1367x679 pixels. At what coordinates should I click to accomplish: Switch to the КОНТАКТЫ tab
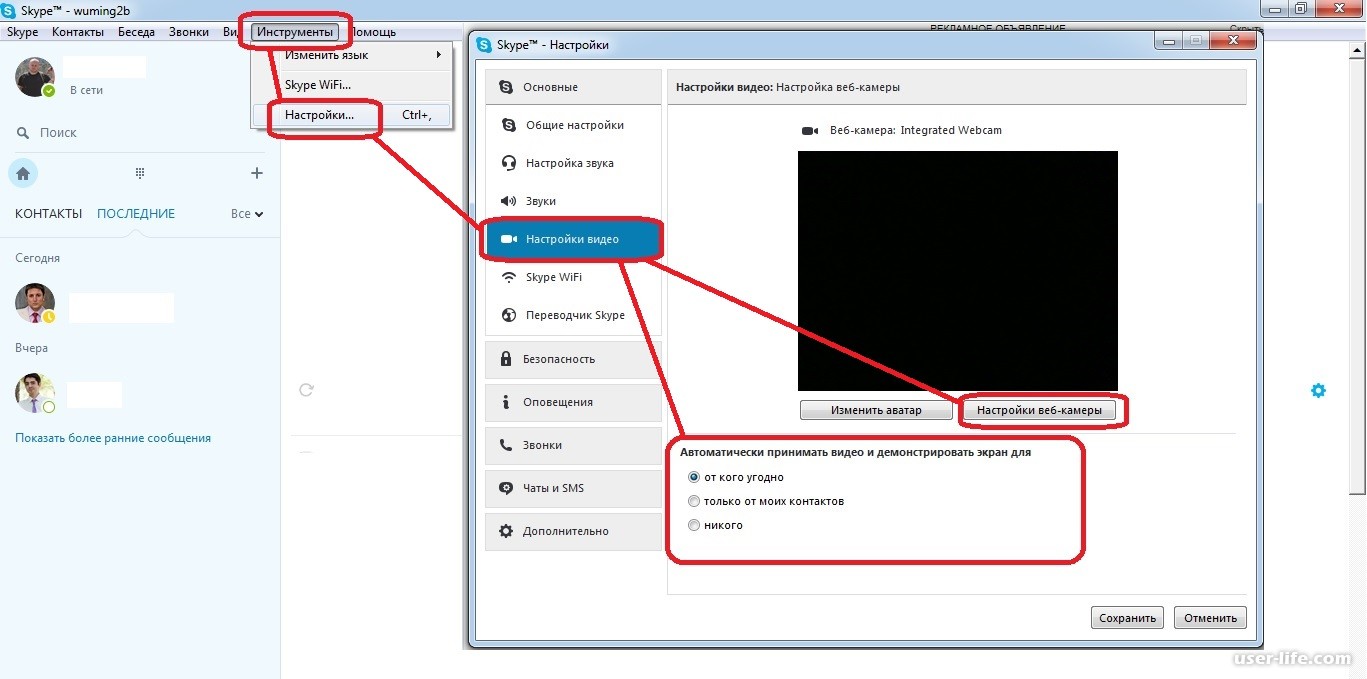point(49,213)
